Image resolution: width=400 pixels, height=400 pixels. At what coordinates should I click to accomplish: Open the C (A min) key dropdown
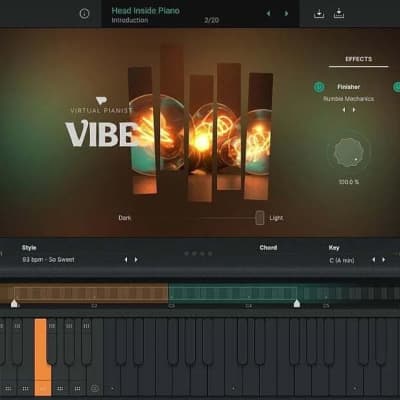[x=342, y=260]
